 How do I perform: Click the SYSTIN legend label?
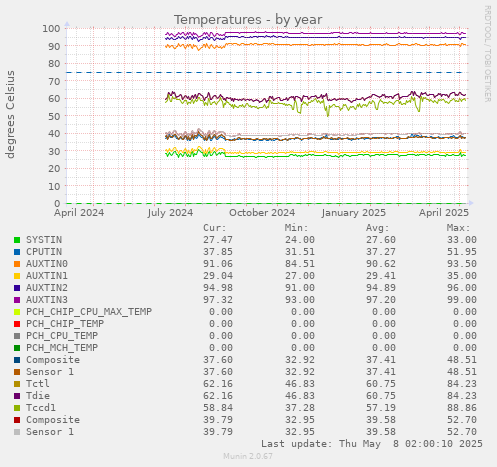tap(44, 240)
